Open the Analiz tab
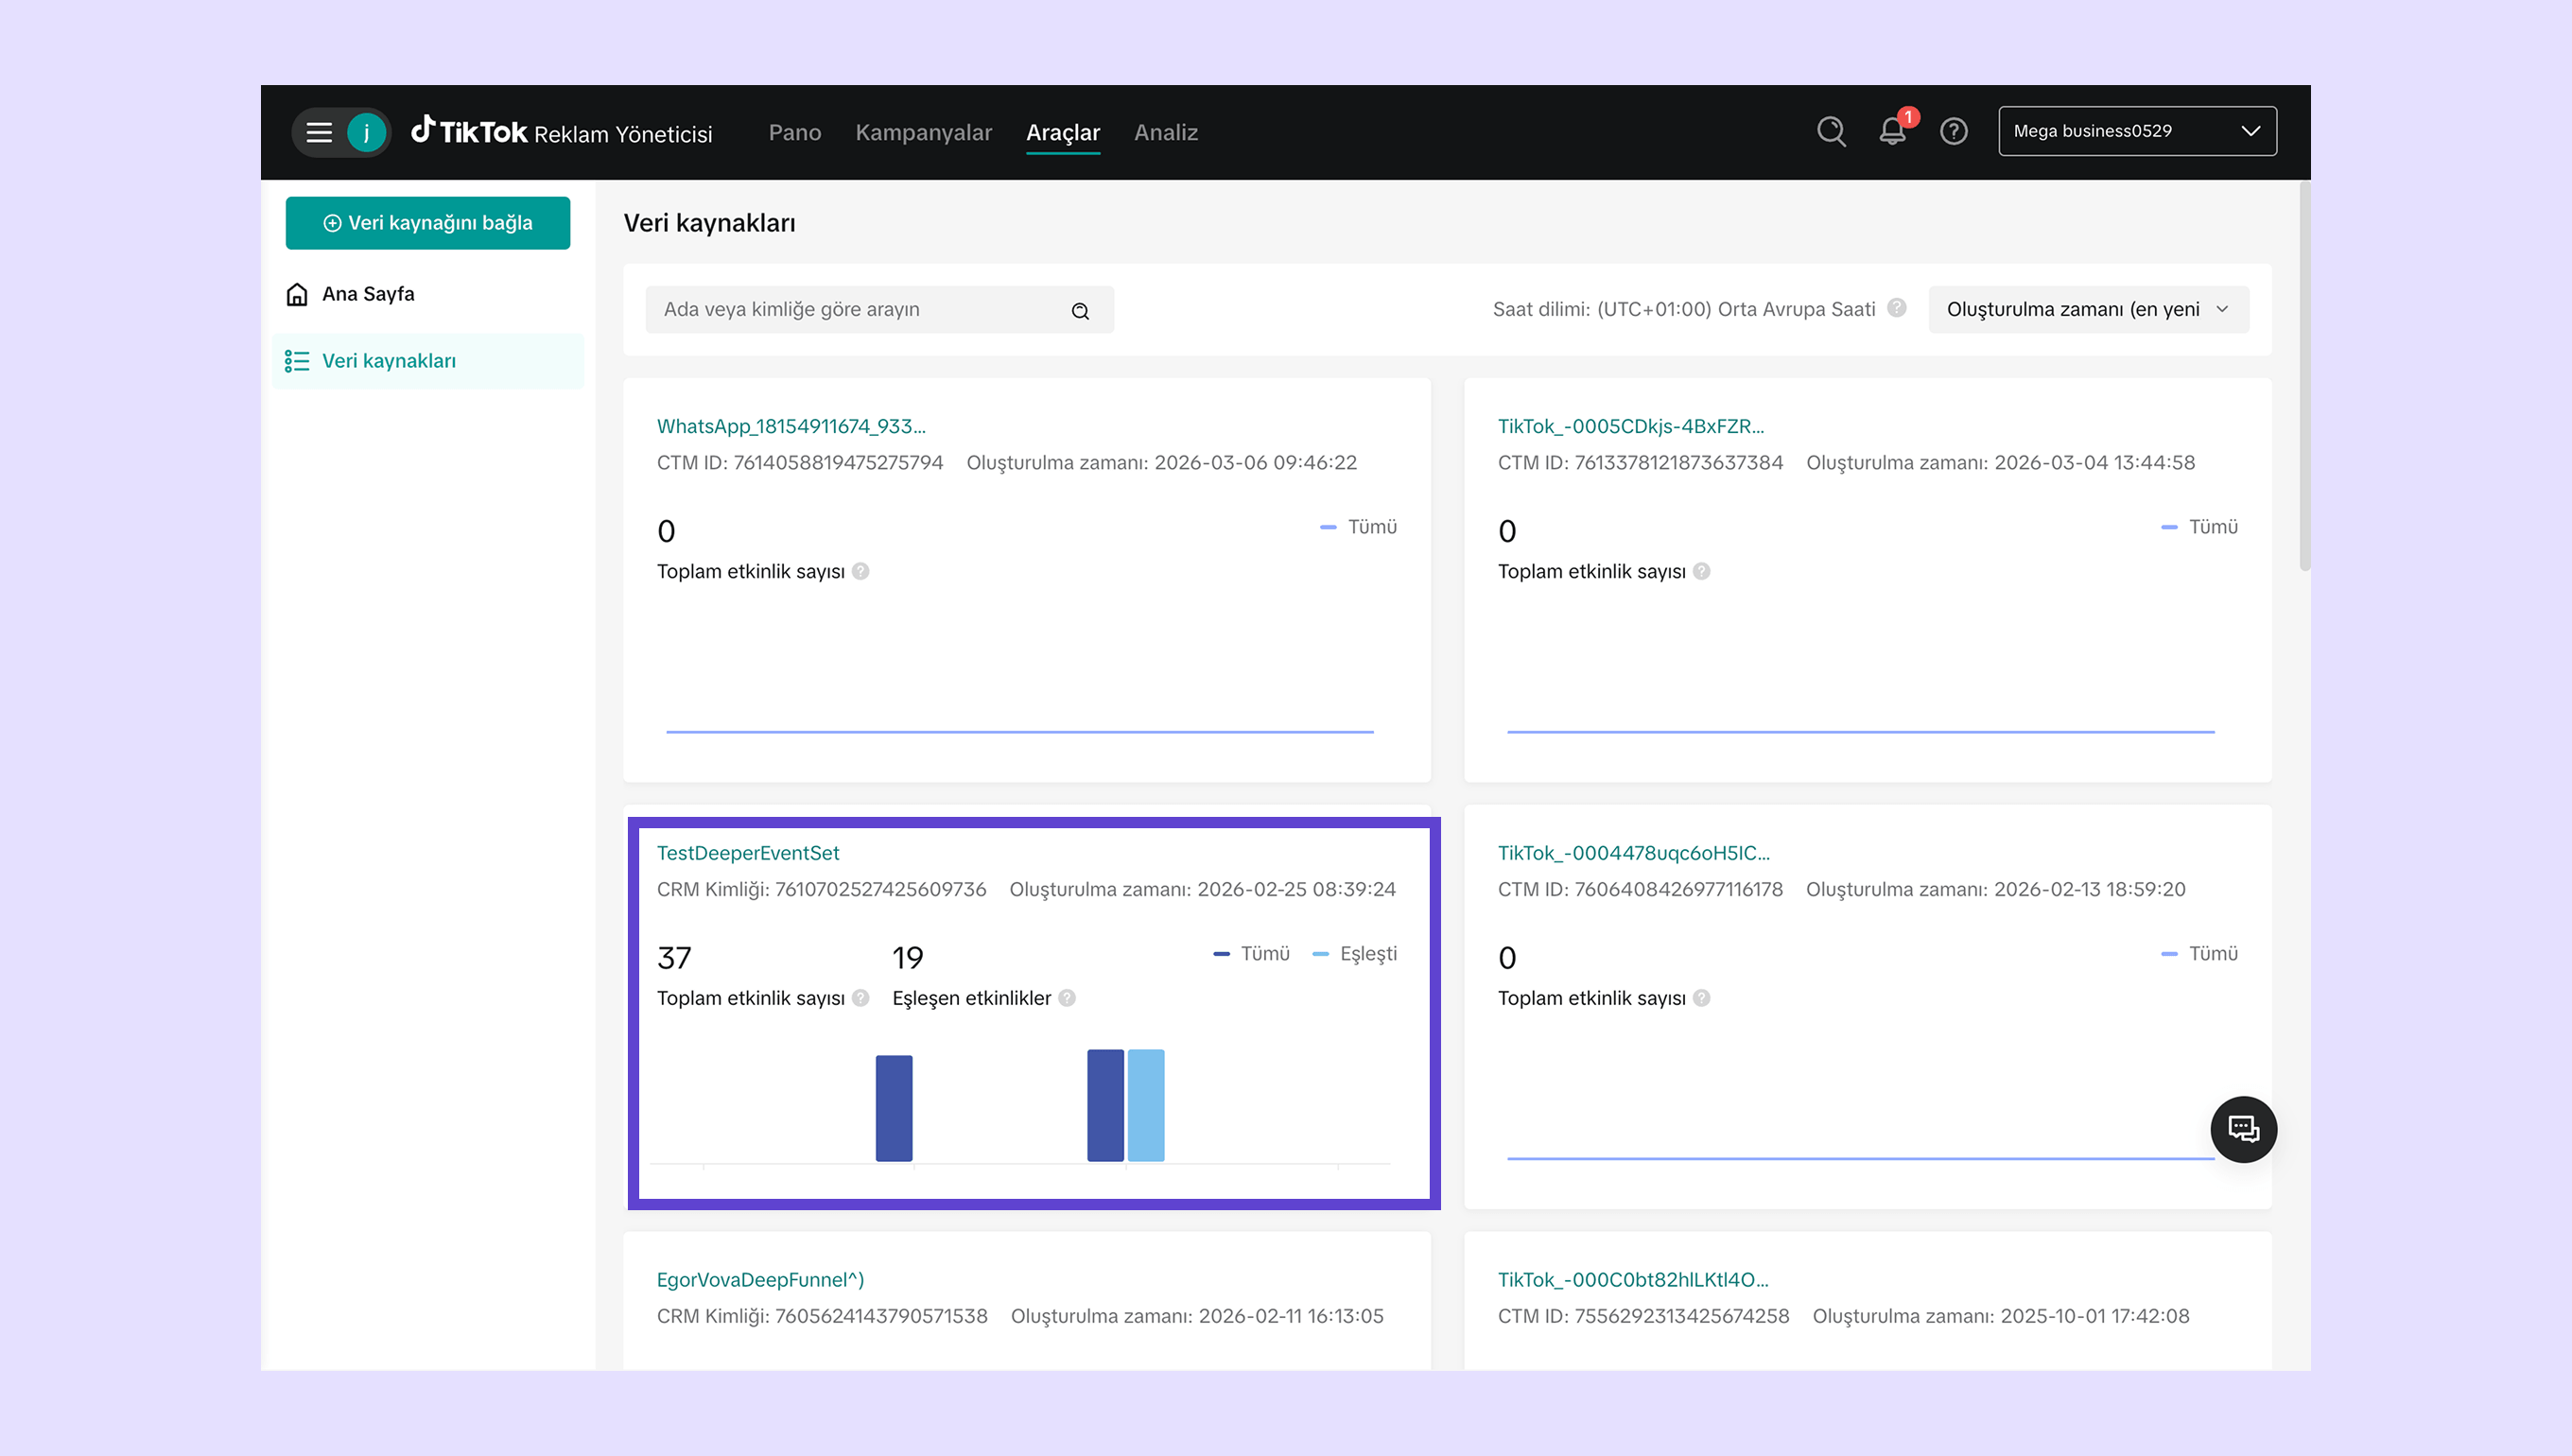 (1165, 132)
